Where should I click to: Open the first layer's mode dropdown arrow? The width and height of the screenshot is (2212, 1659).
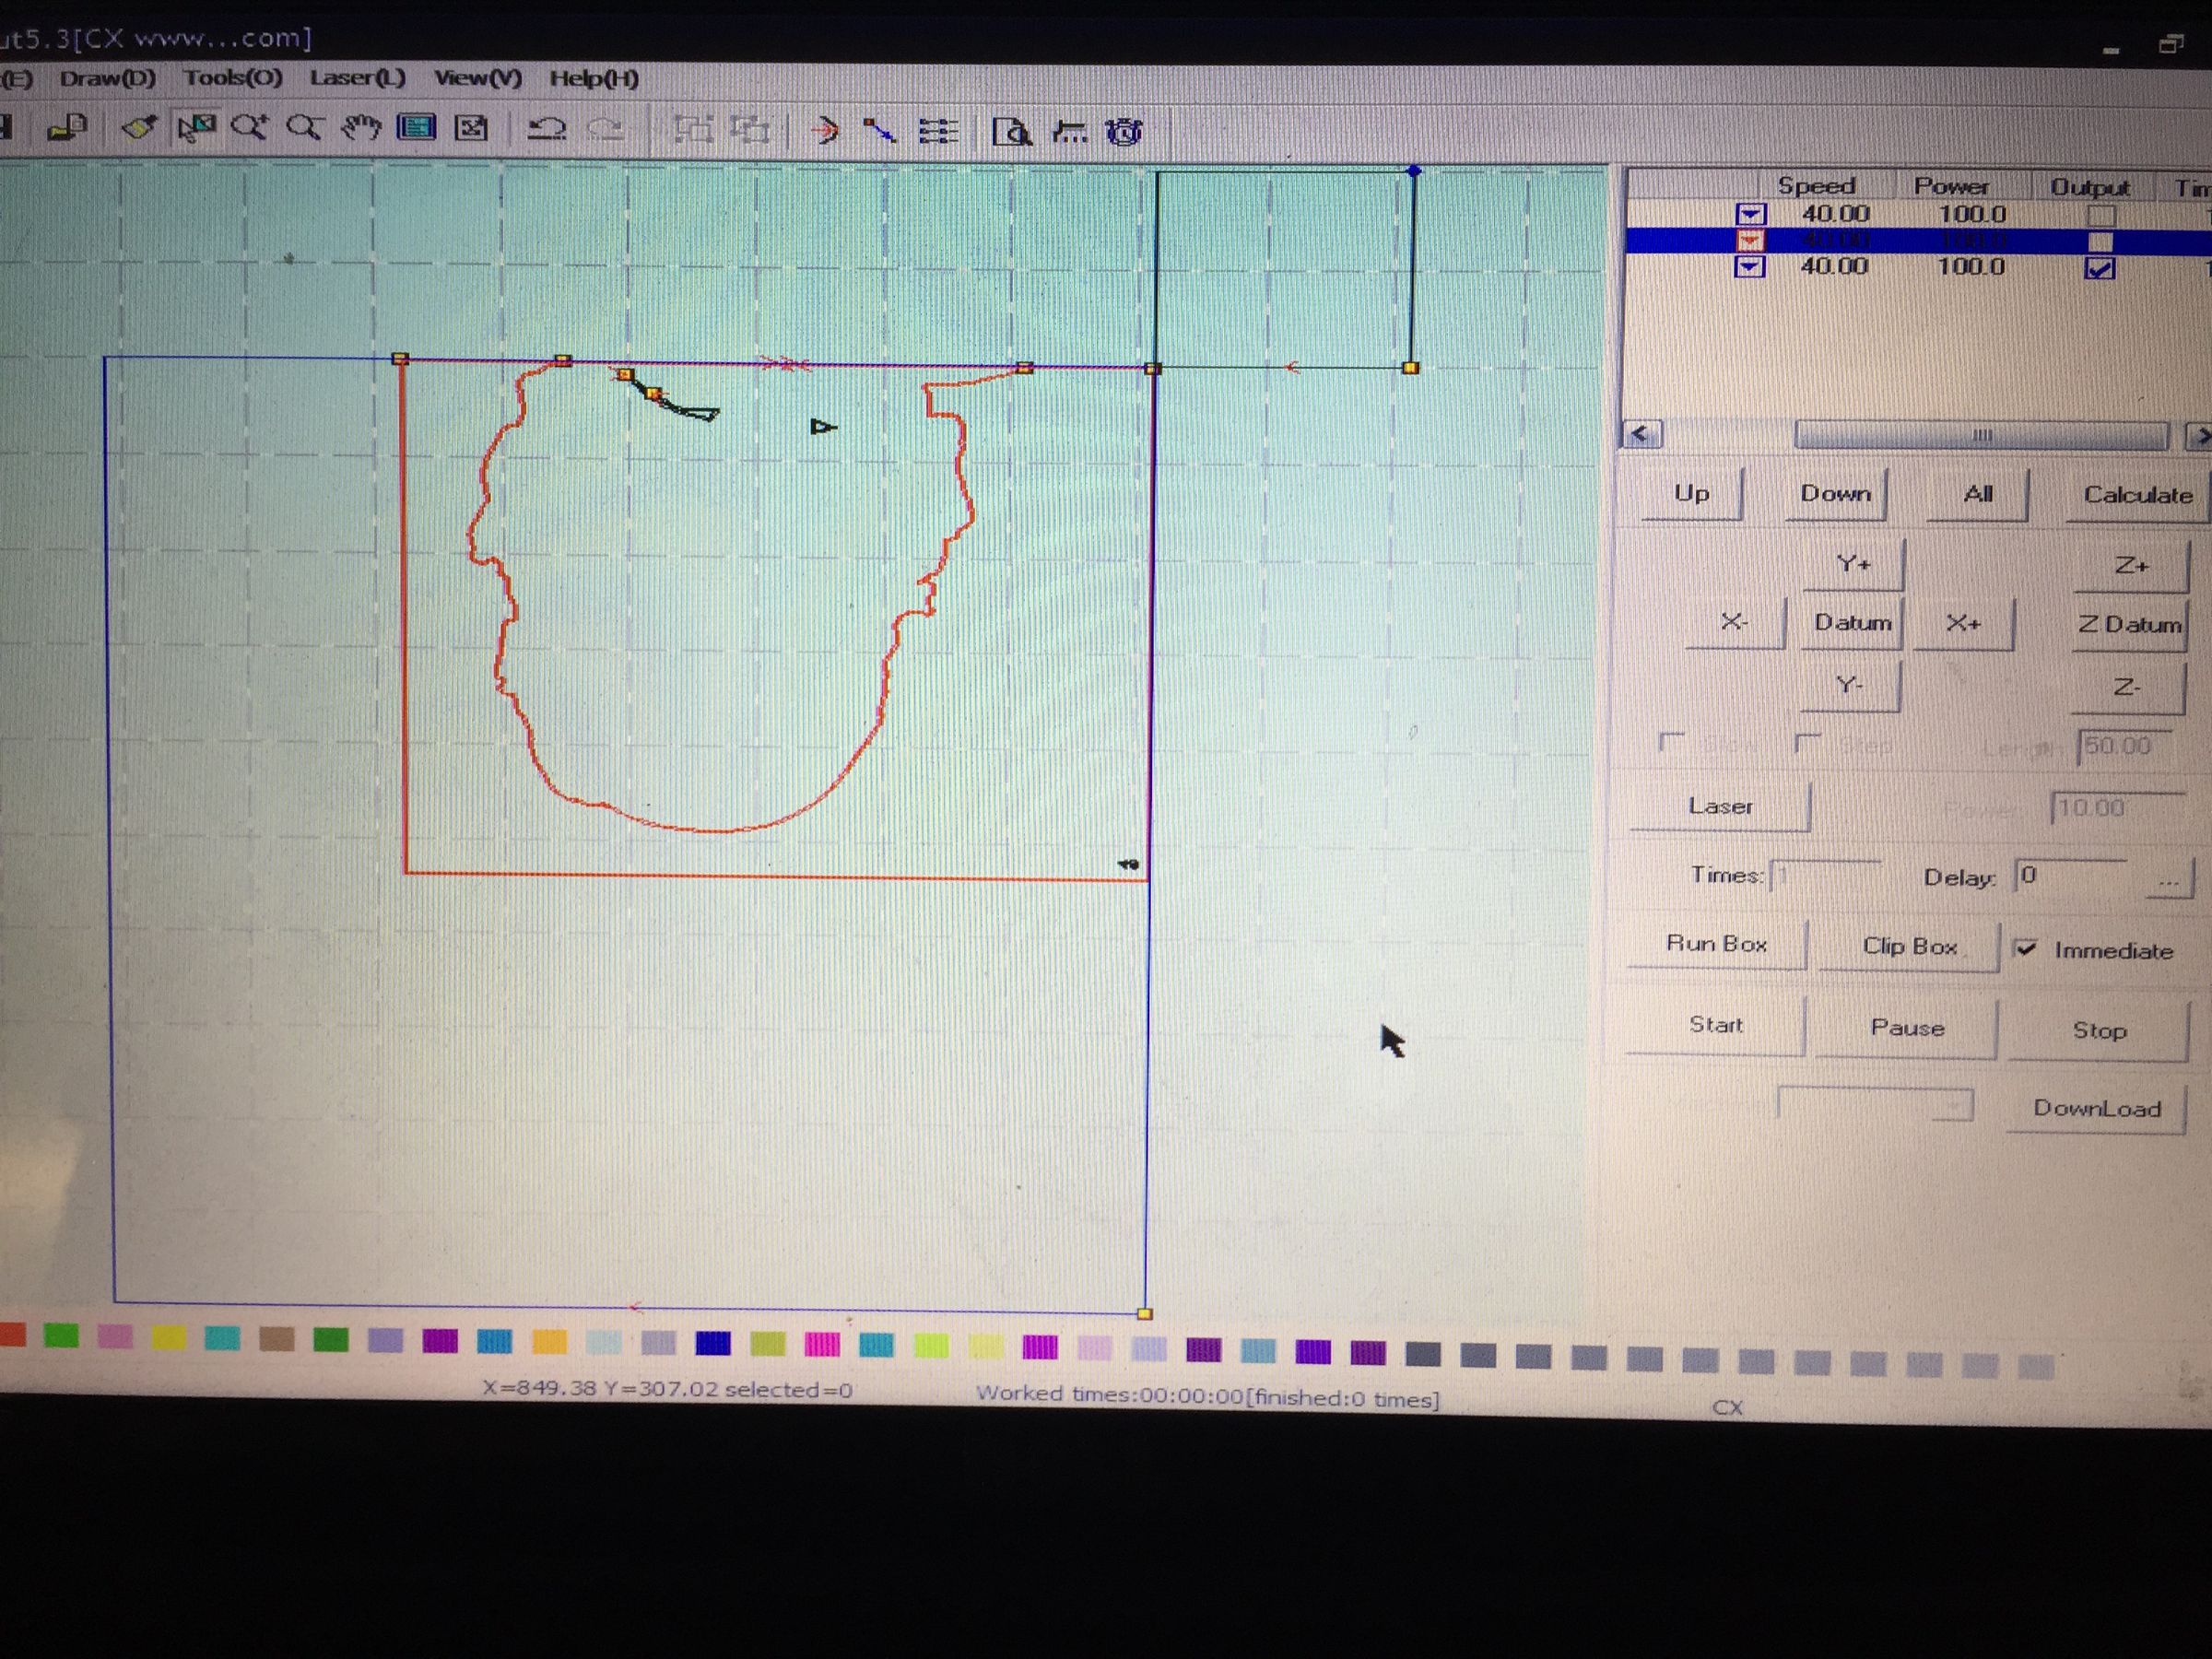point(1750,214)
